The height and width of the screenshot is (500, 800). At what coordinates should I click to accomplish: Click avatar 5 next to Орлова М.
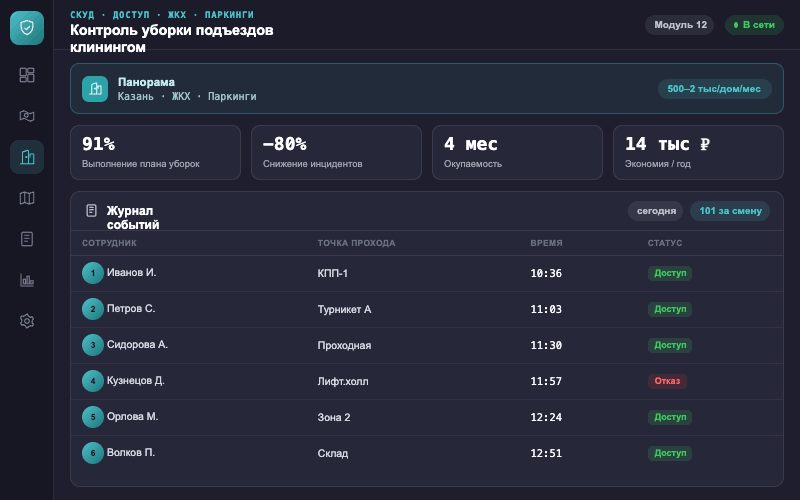93,417
